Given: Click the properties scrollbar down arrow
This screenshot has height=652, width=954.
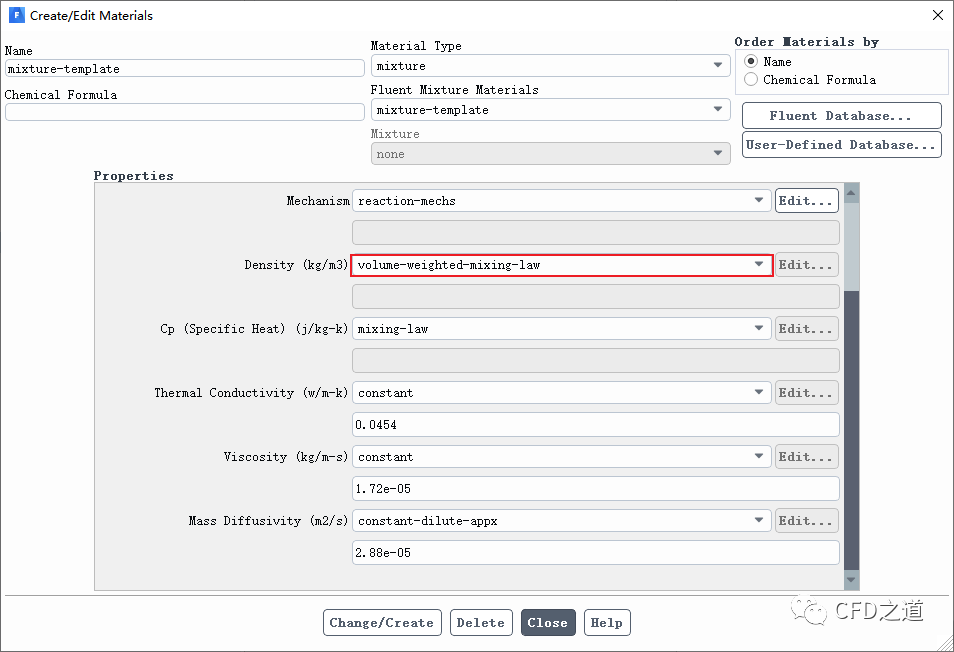Looking at the screenshot, I should point(851,580).
